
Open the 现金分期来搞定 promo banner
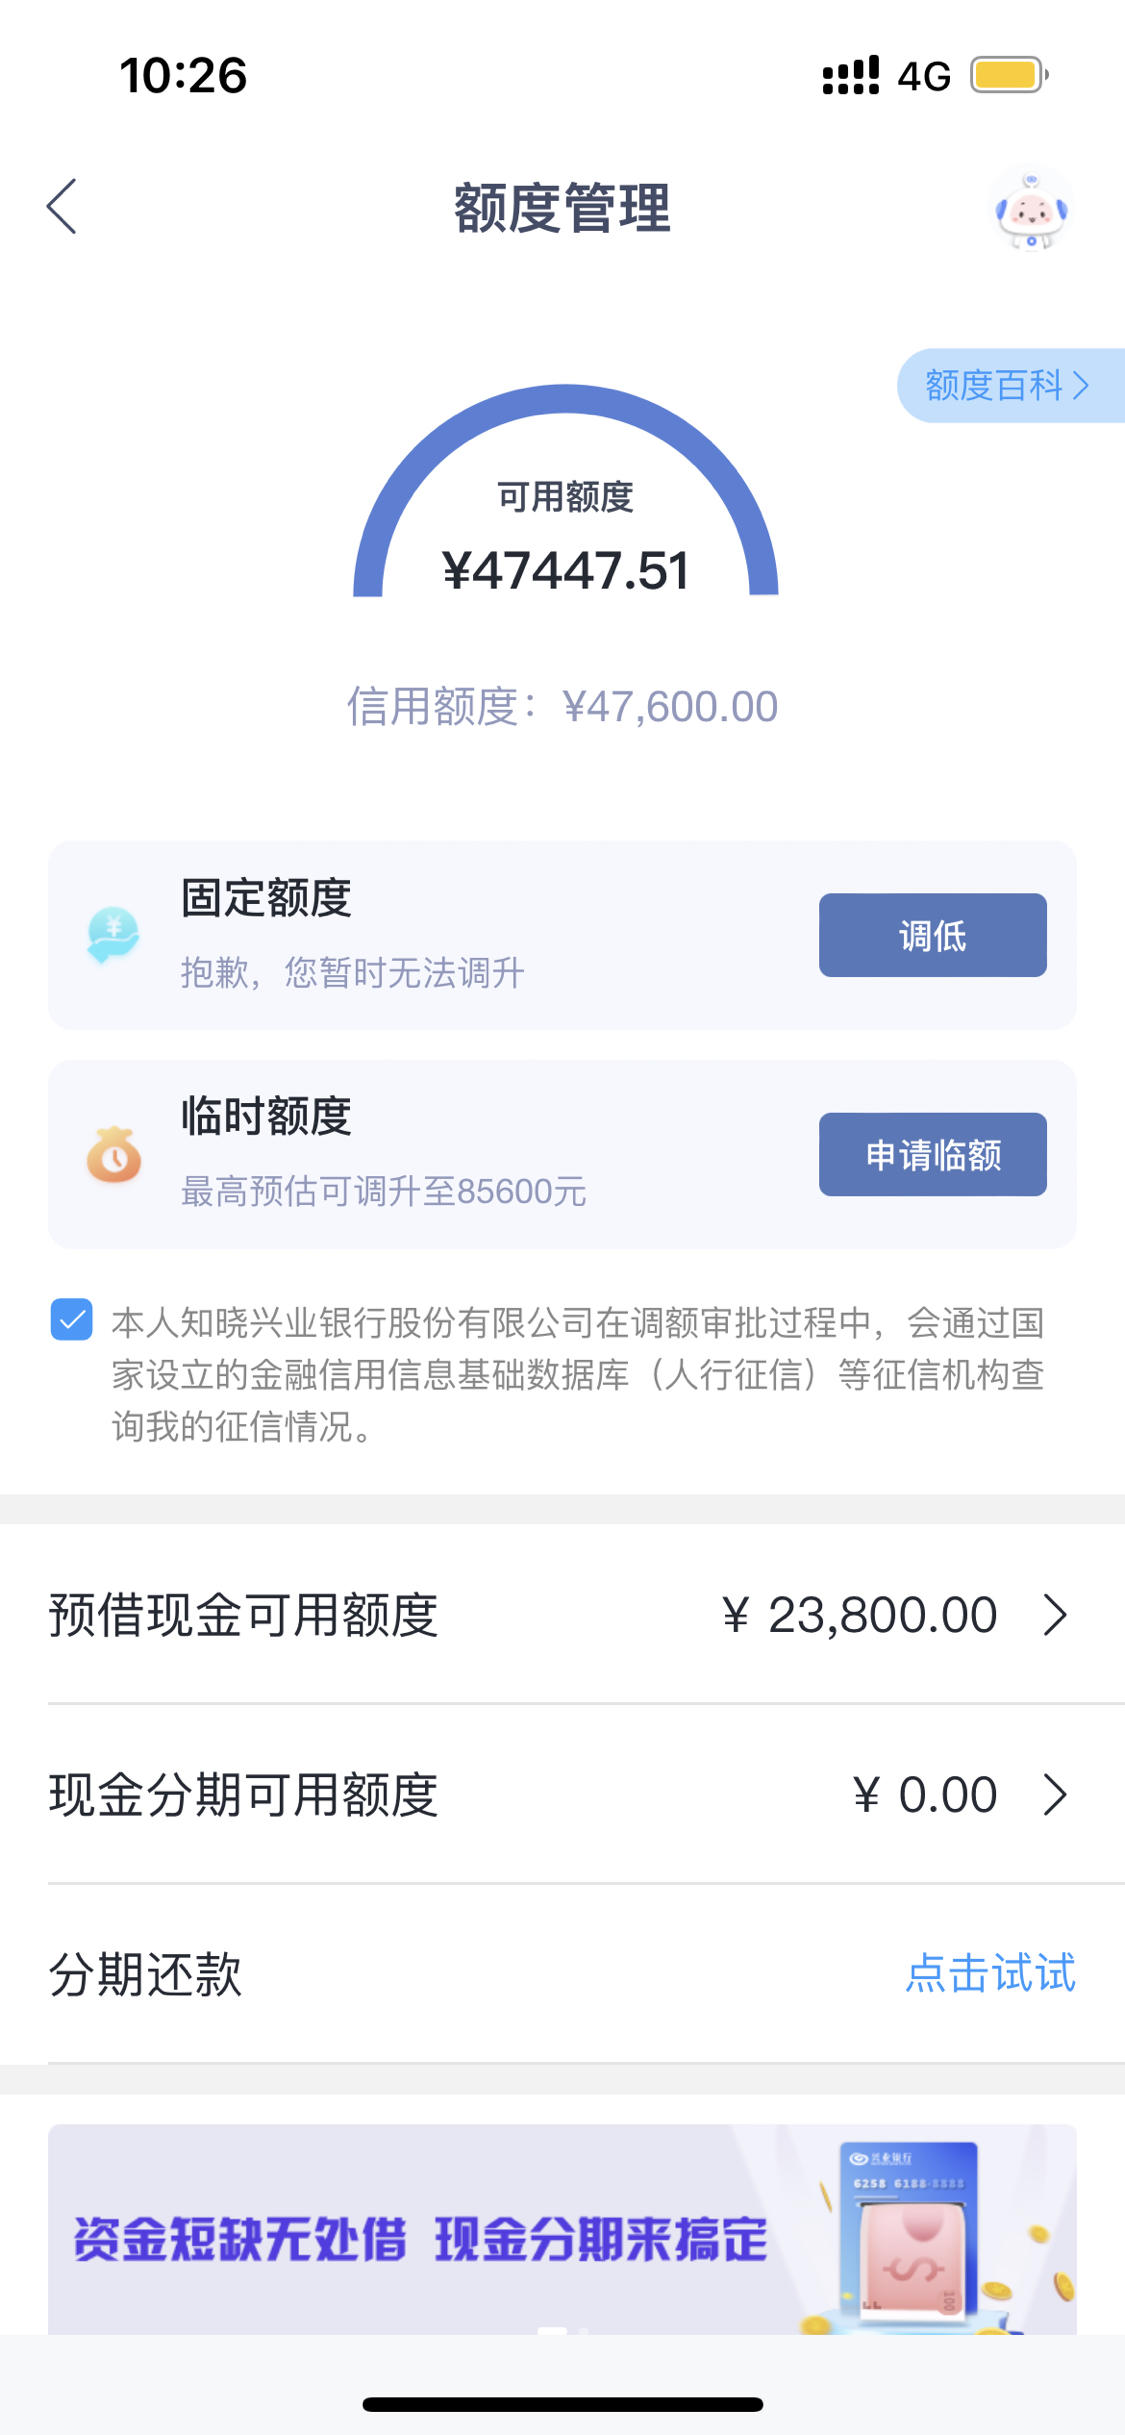point(562,2229)
